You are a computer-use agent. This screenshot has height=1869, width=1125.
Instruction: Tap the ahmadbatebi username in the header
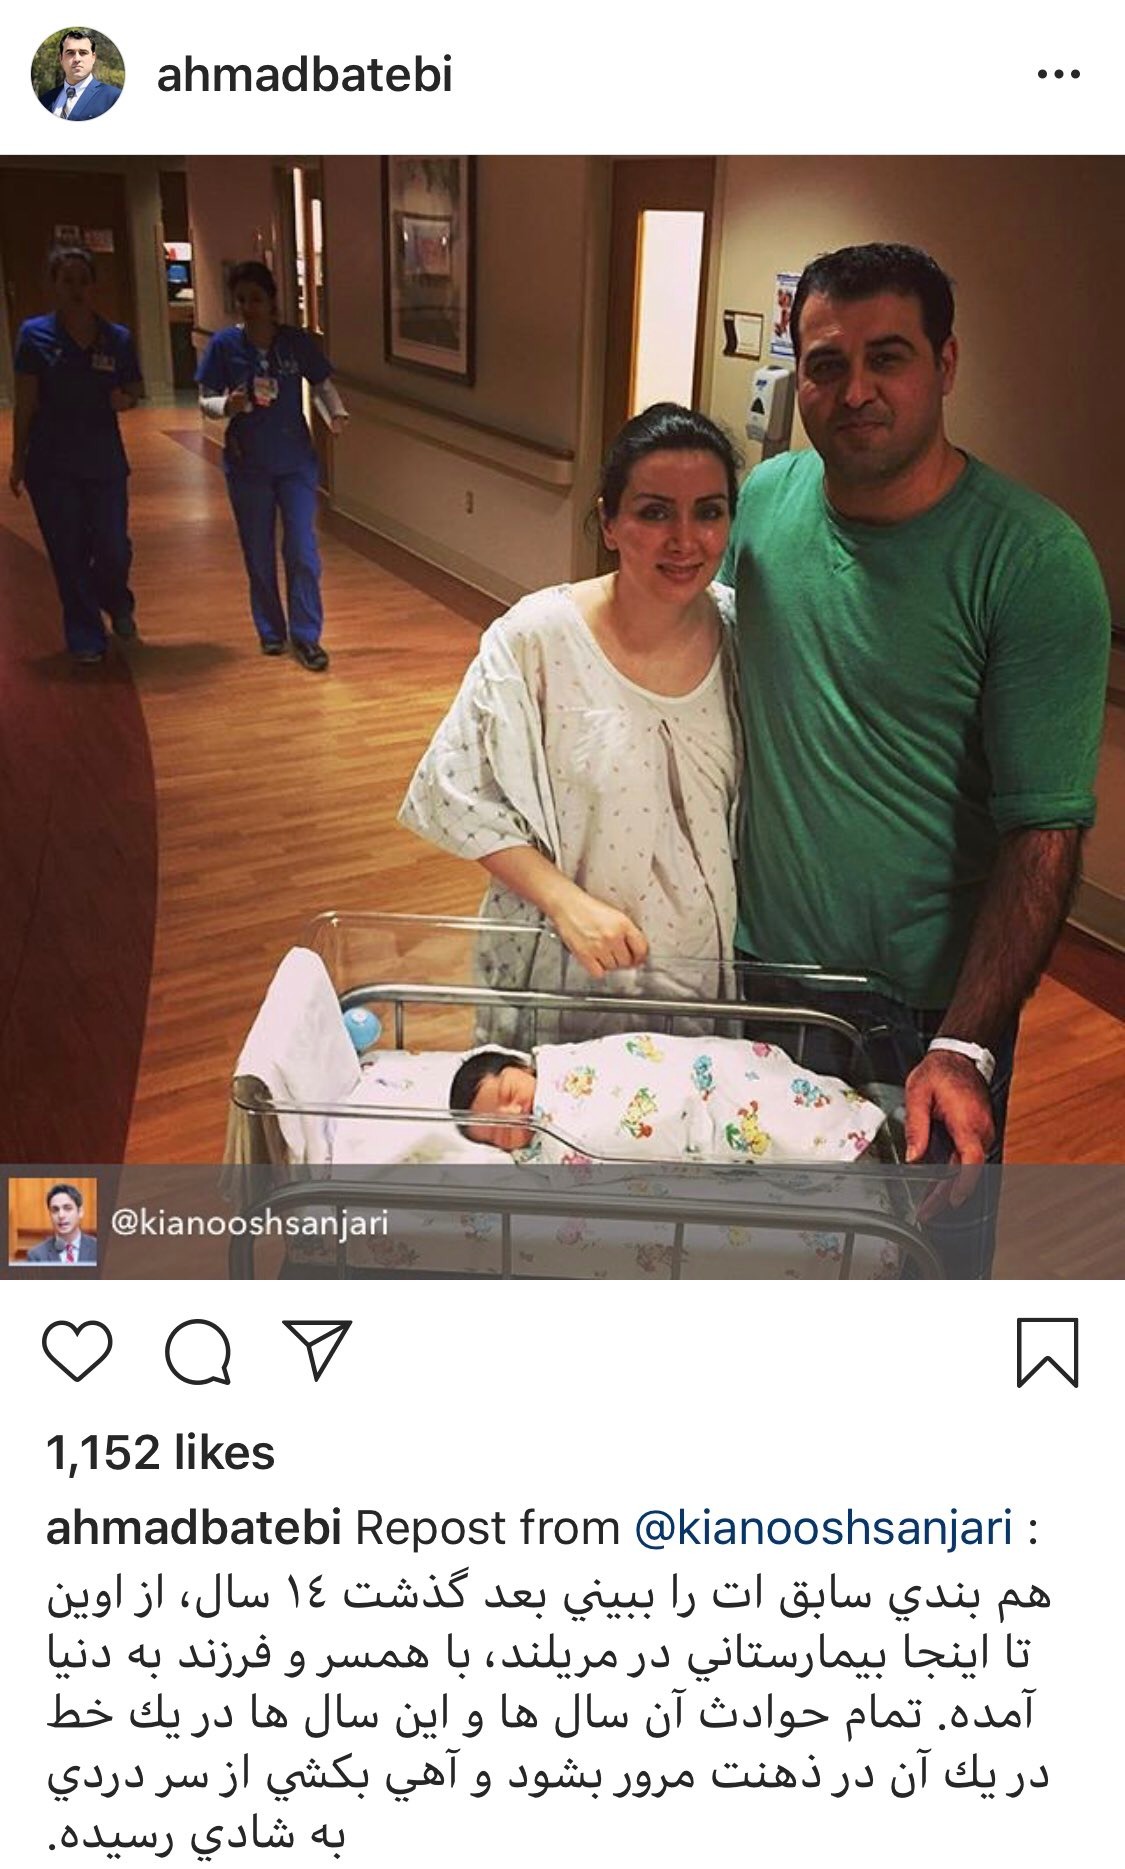(305, 75)
